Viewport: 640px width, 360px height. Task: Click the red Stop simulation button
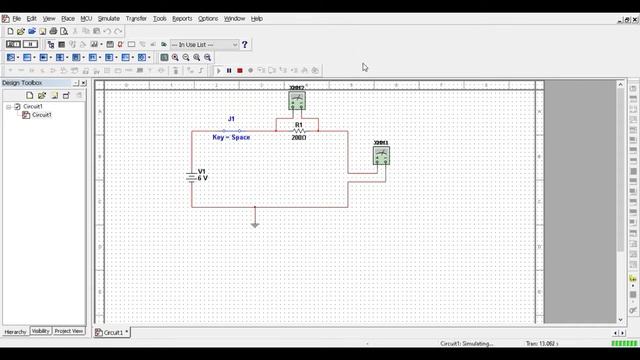[x=240, y=71]
